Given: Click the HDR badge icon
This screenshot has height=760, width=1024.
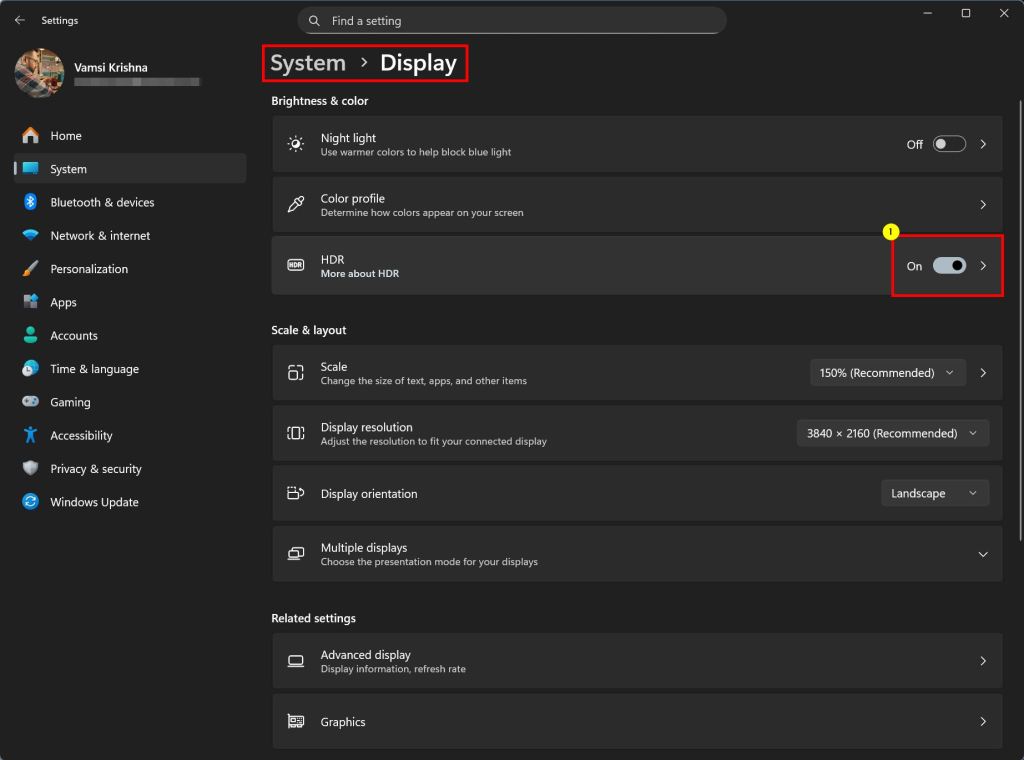Looking at the screenshot, I should click(296, 265).
